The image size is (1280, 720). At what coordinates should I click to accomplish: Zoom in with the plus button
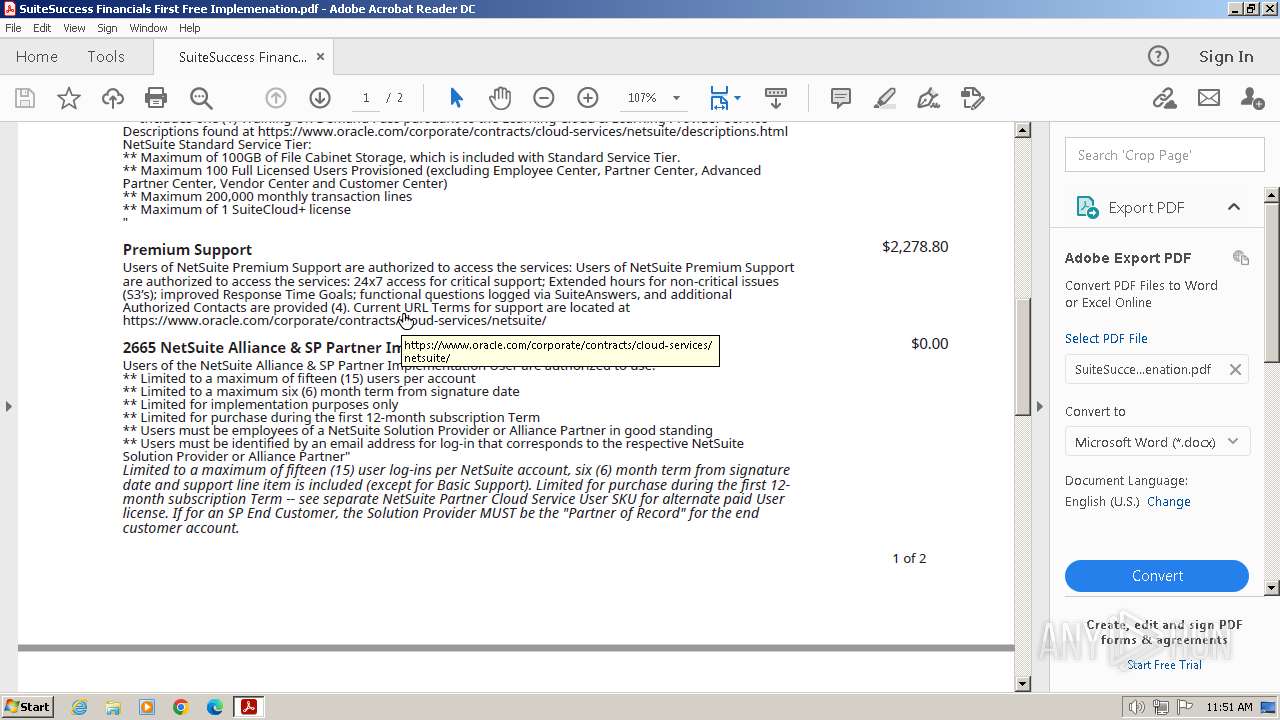pos(588,98)
